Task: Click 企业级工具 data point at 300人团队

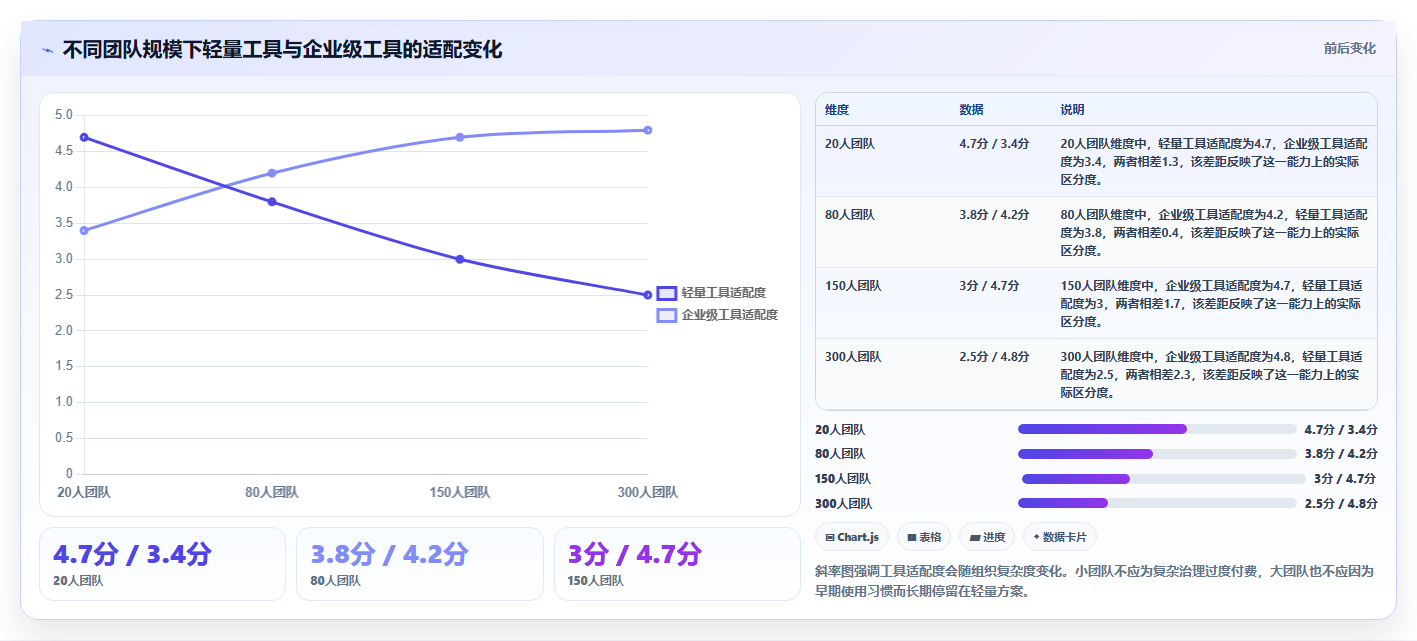Action: click(648, 130)
